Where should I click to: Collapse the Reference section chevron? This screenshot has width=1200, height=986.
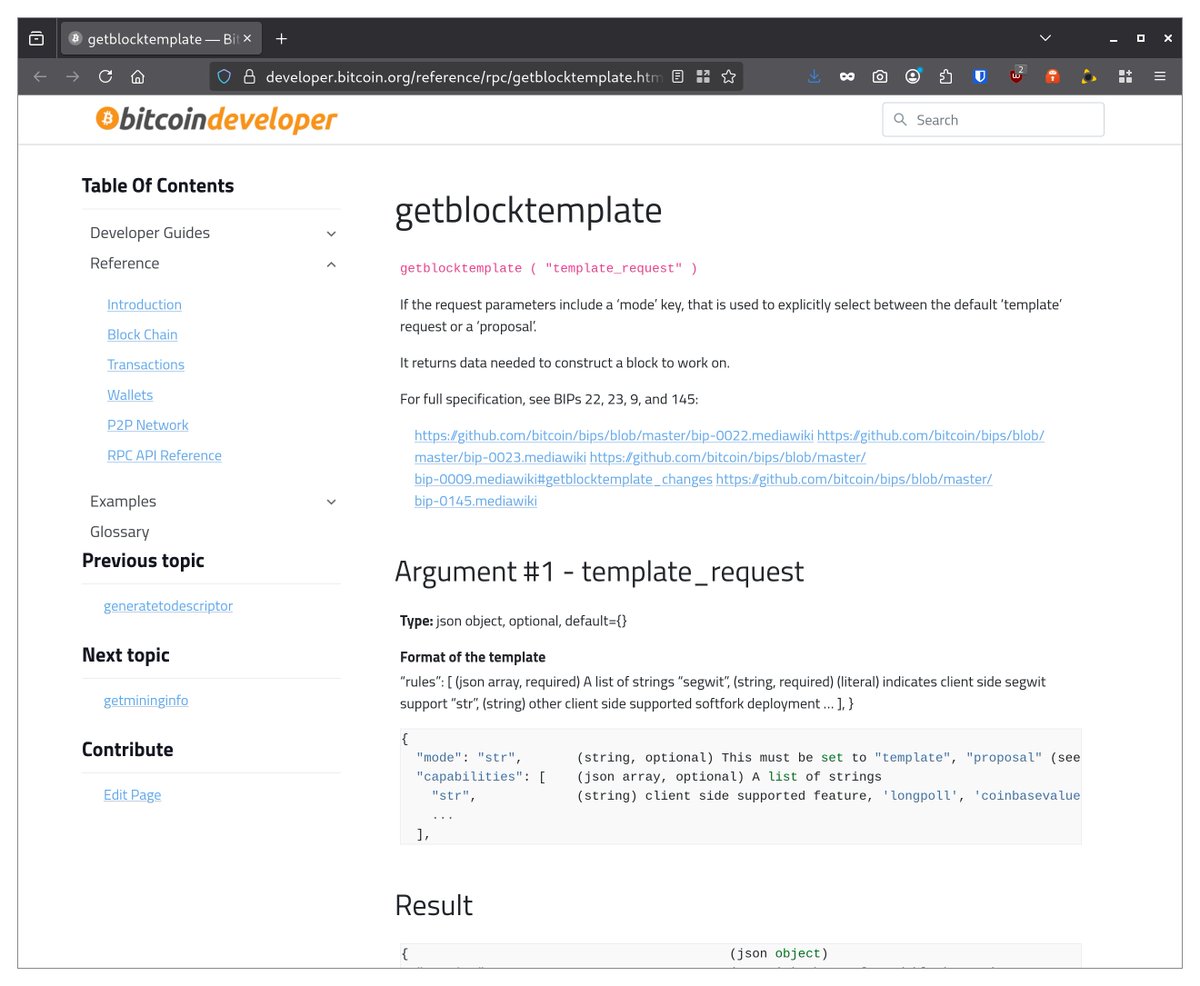tap(331, 264)
